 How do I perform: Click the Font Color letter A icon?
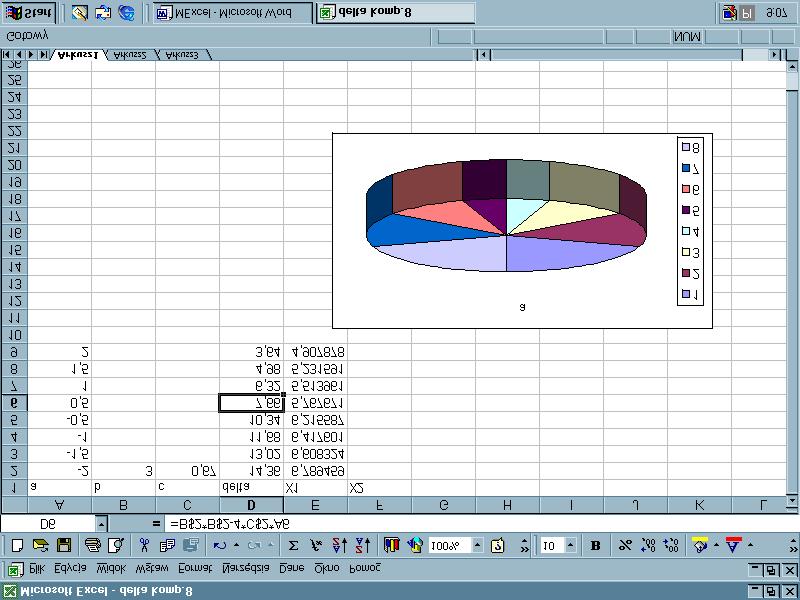734,545
